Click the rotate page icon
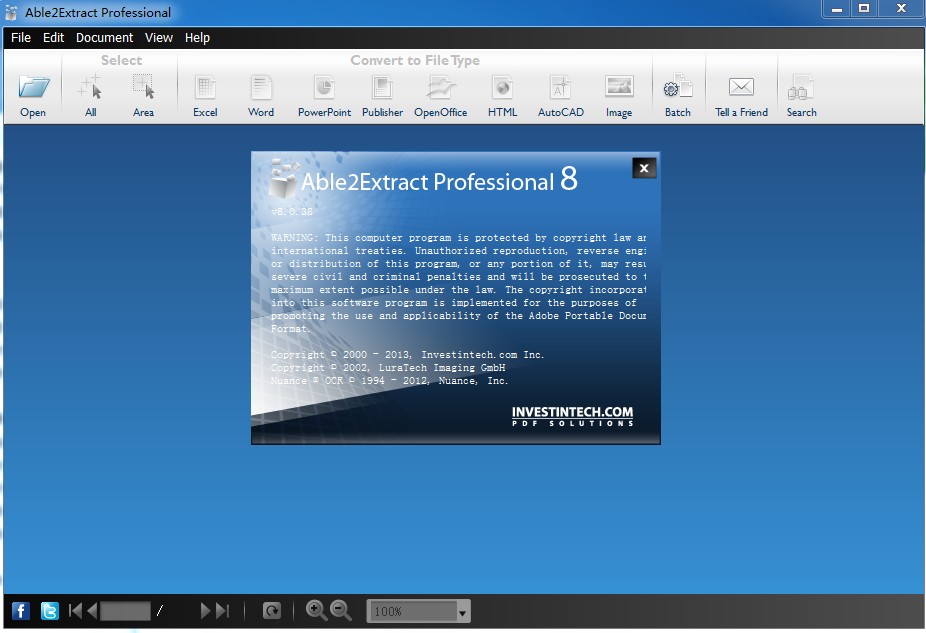This screenshot has width=926, height=633. 272,611
